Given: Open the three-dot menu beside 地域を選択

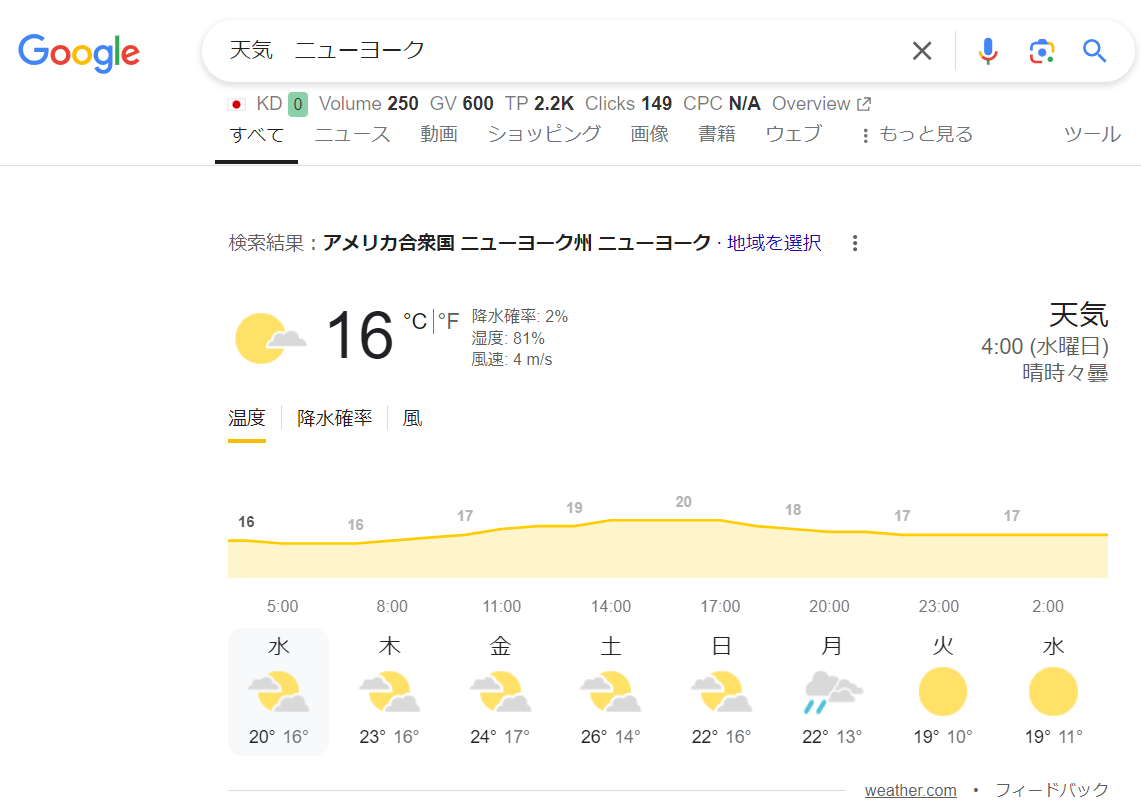Looking at the screenshot, I should (x=854, y=243).
